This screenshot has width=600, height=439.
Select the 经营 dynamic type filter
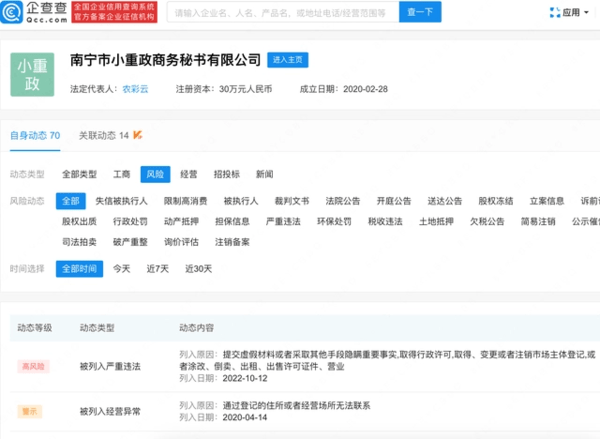point(189,175)
